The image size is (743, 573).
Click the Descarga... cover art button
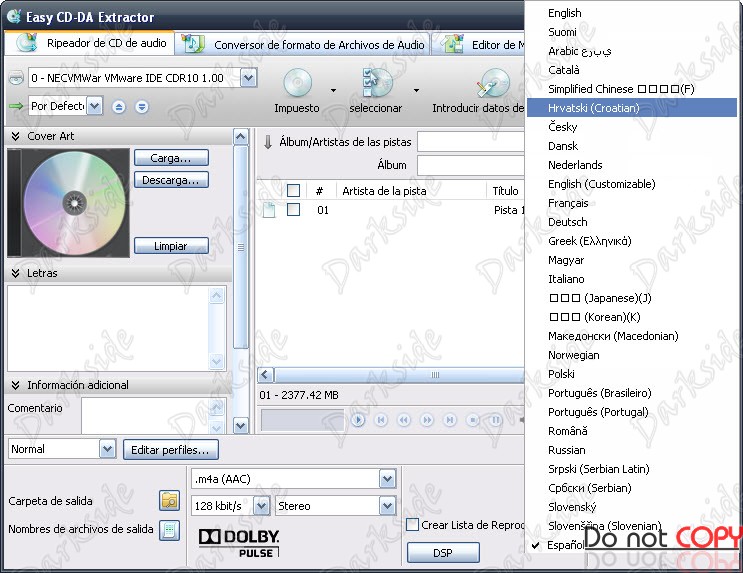171,180
